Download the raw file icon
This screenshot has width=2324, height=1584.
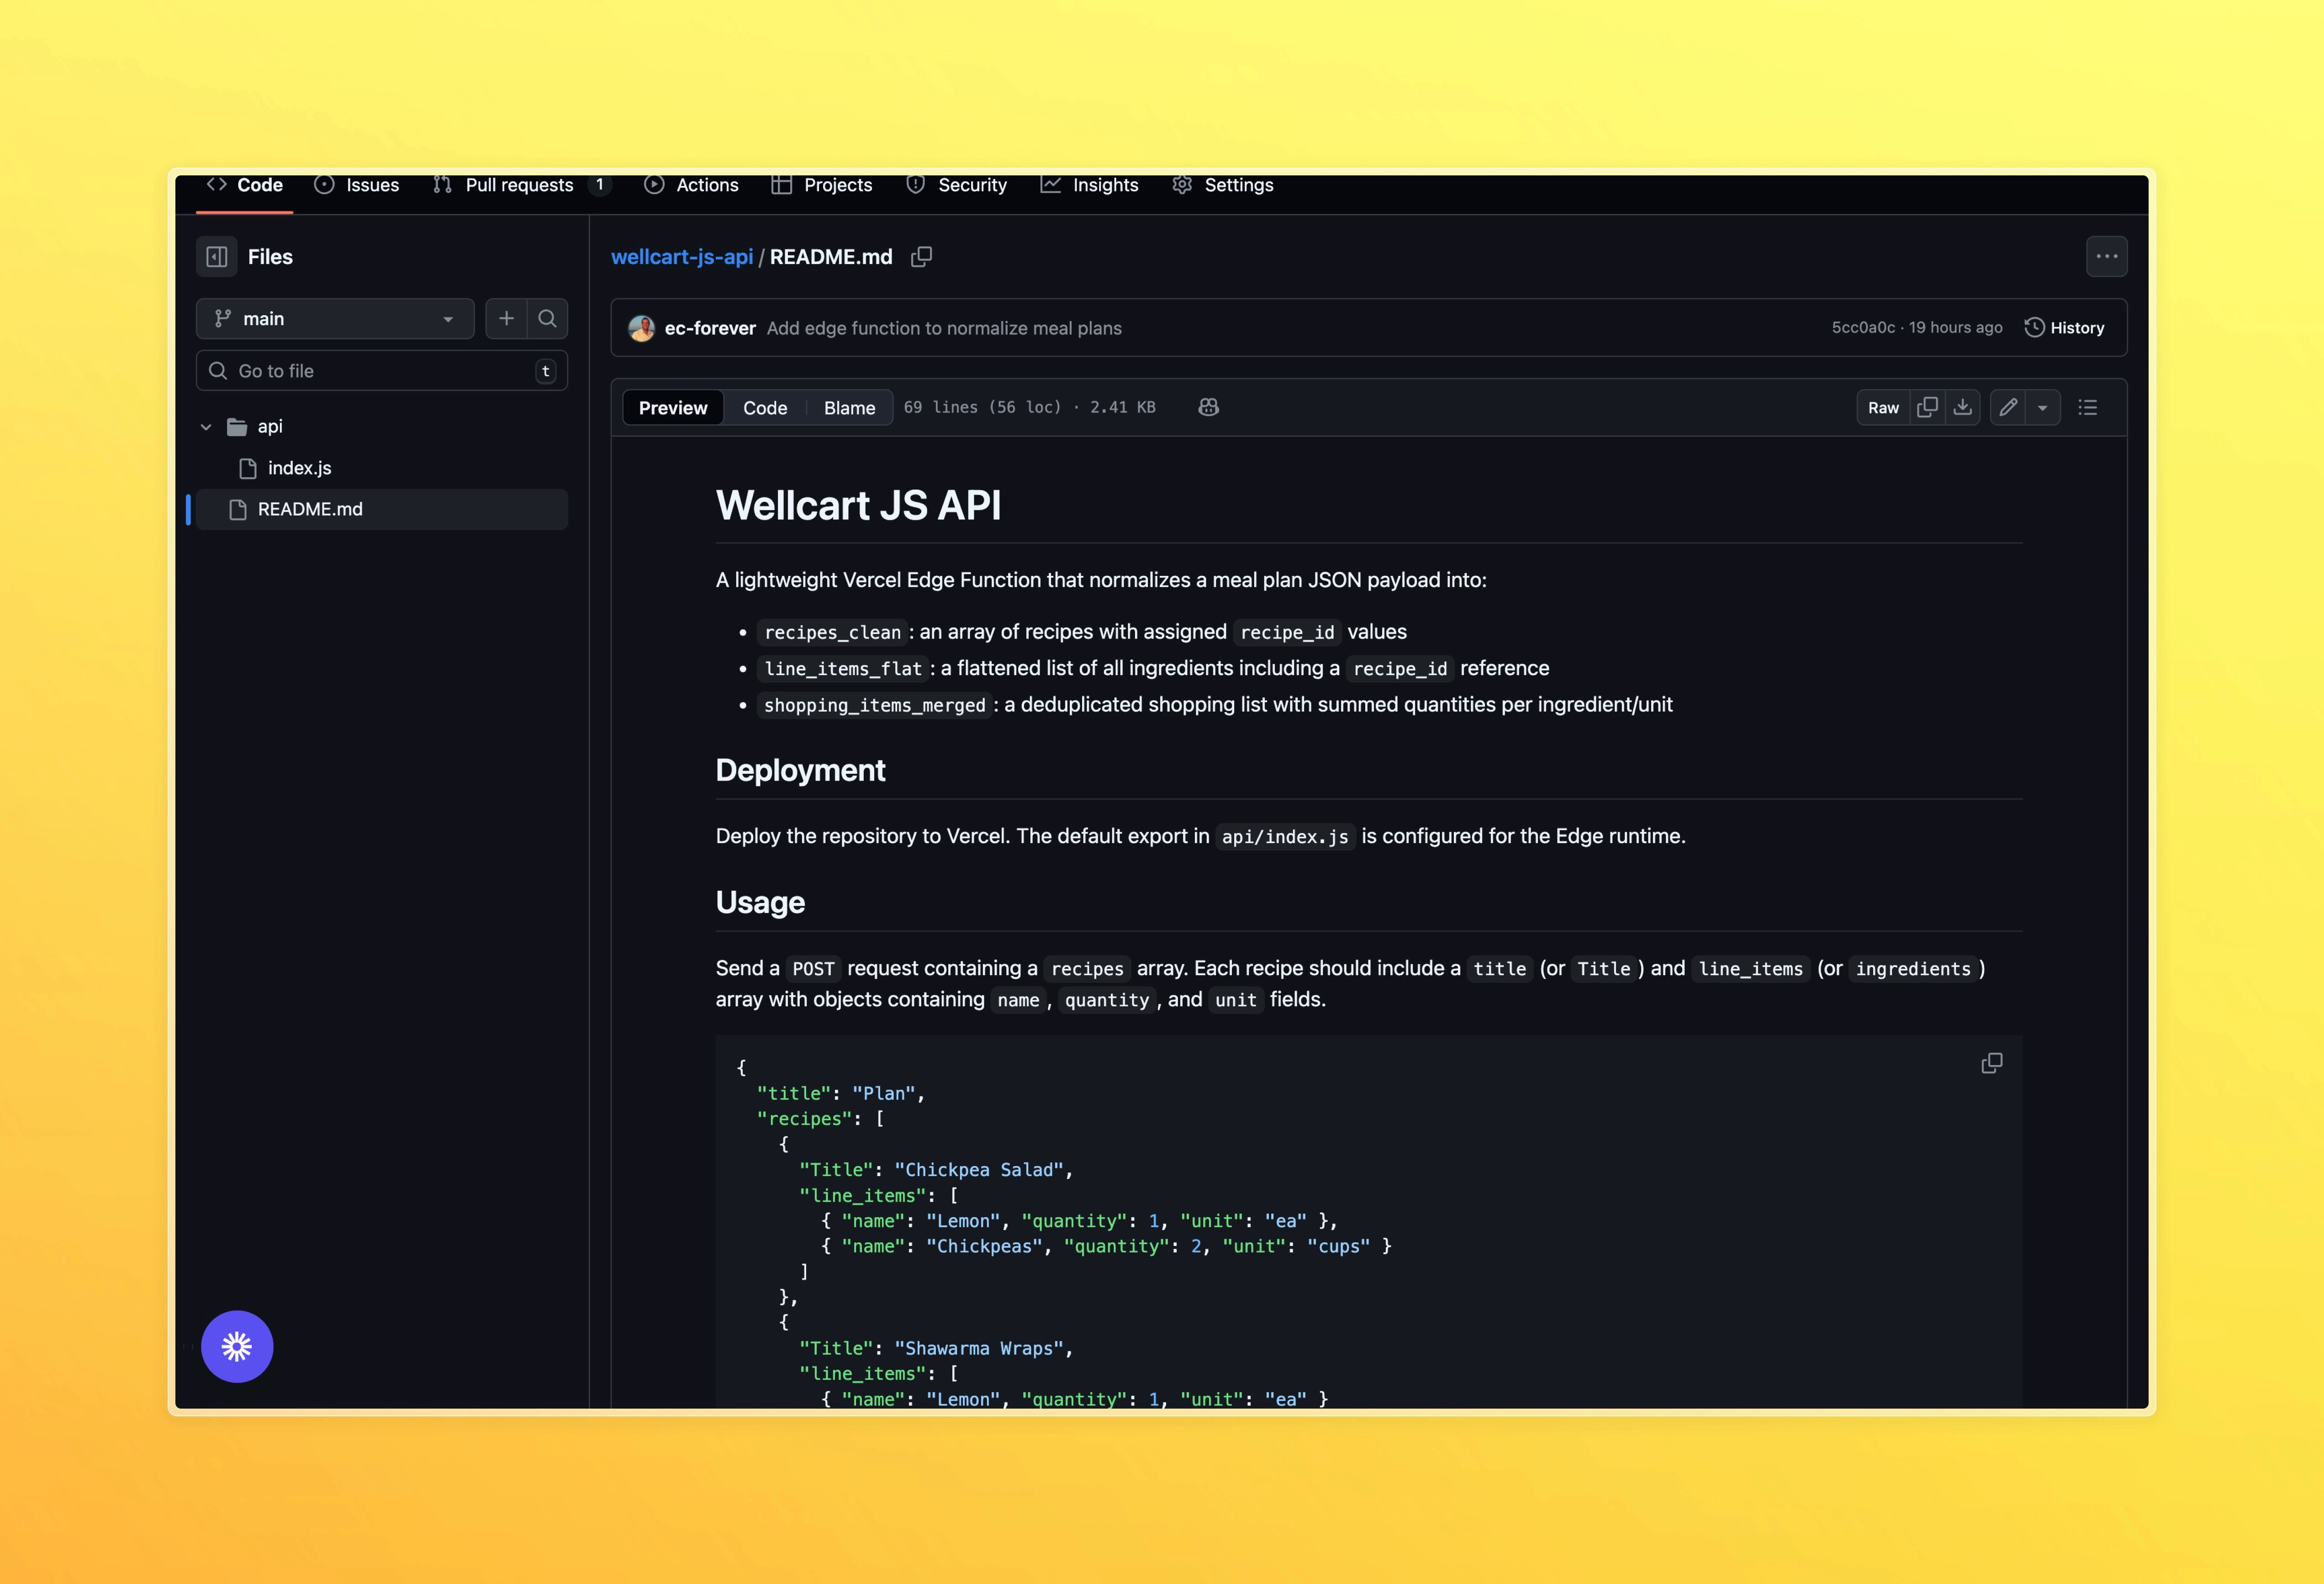(x=1962, y=407)
